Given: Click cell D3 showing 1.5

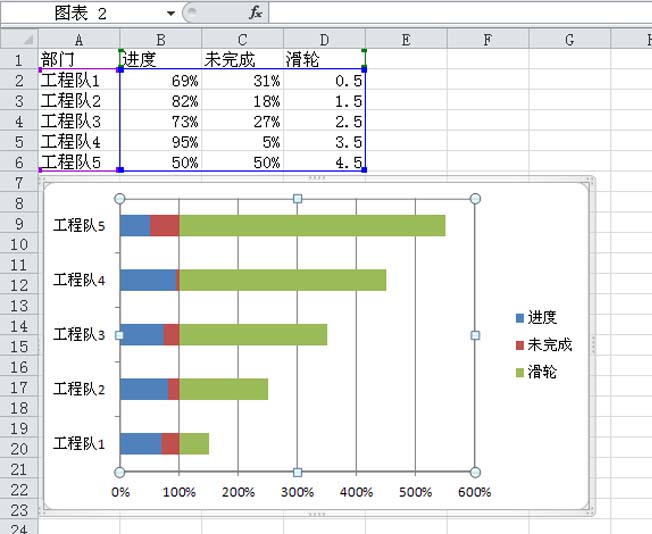Looking at the screenshot, I should [324, 100].
